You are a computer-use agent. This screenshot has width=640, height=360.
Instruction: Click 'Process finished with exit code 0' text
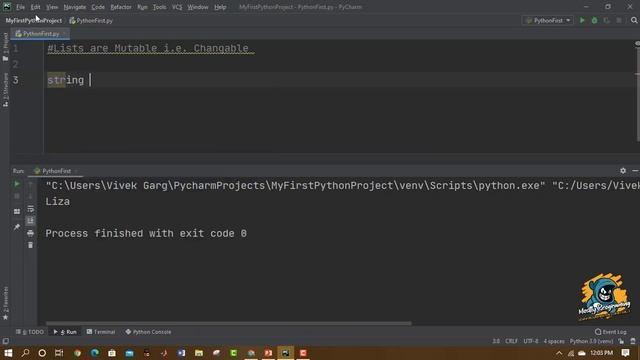pos(146,233)
